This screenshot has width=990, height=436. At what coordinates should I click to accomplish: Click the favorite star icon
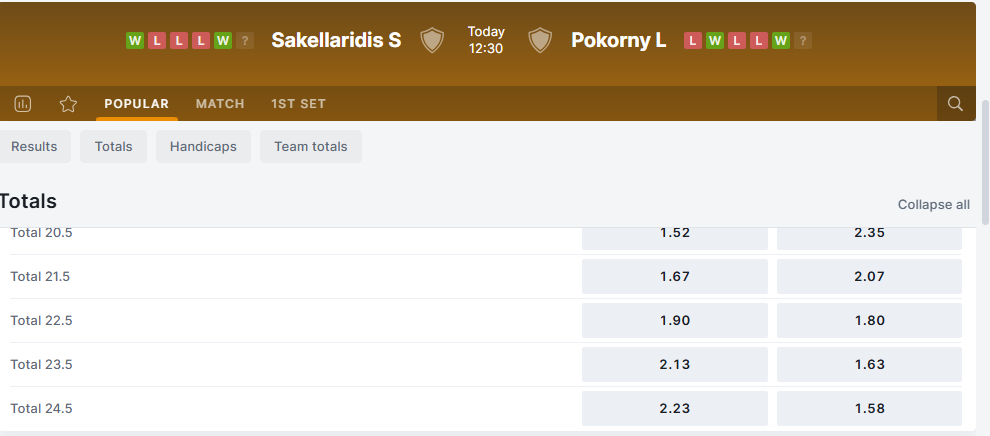(x=68, y=104)
